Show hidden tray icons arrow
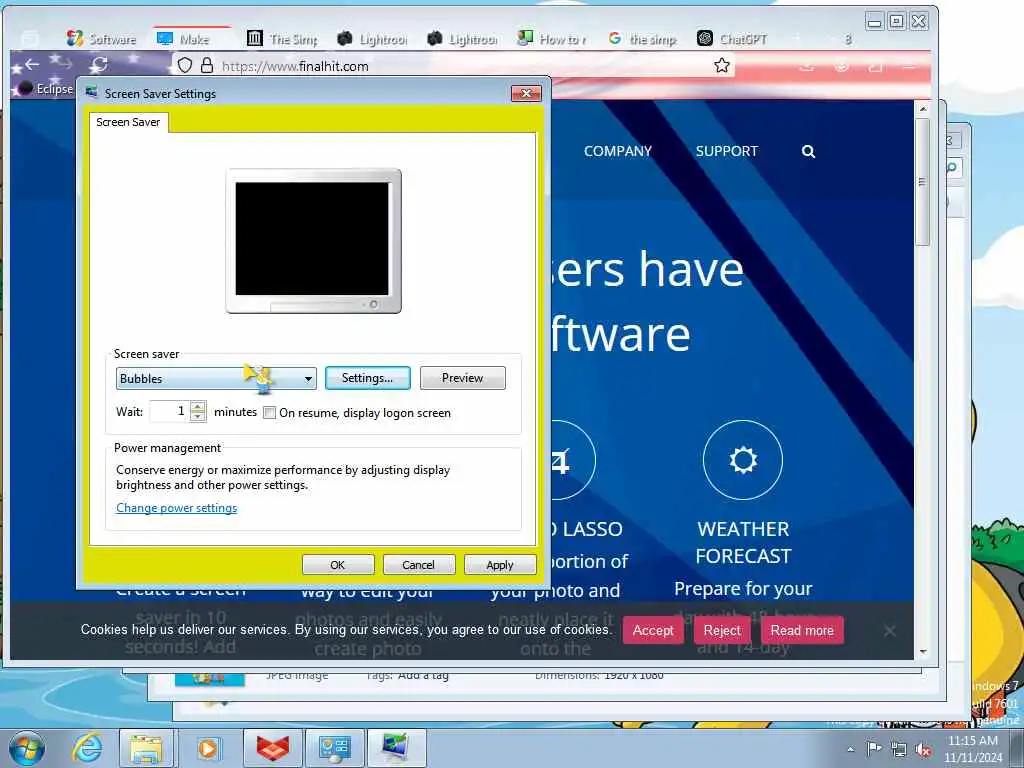The width and height of the screenshot is (1024, 768). pyautogui.click(x=850, y=750)
